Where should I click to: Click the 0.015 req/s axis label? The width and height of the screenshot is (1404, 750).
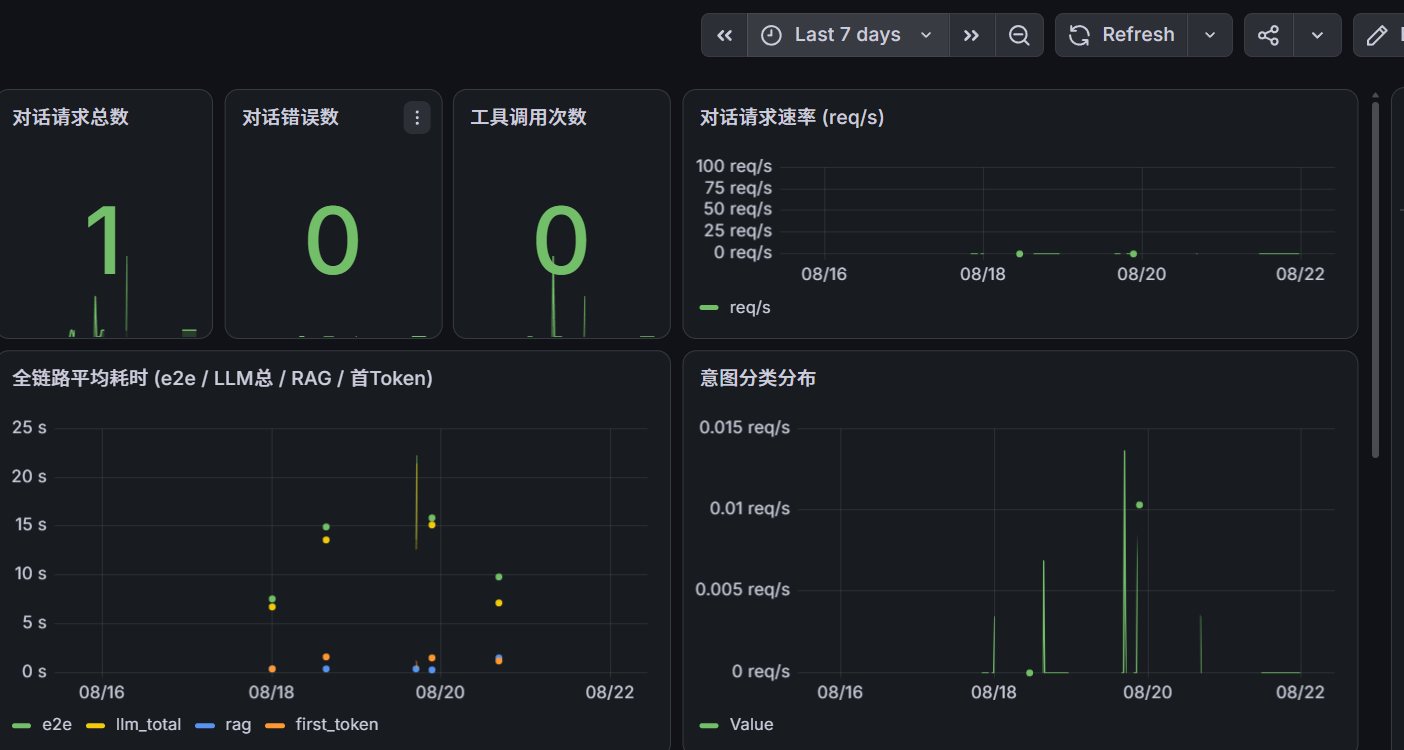coord(743,427)
